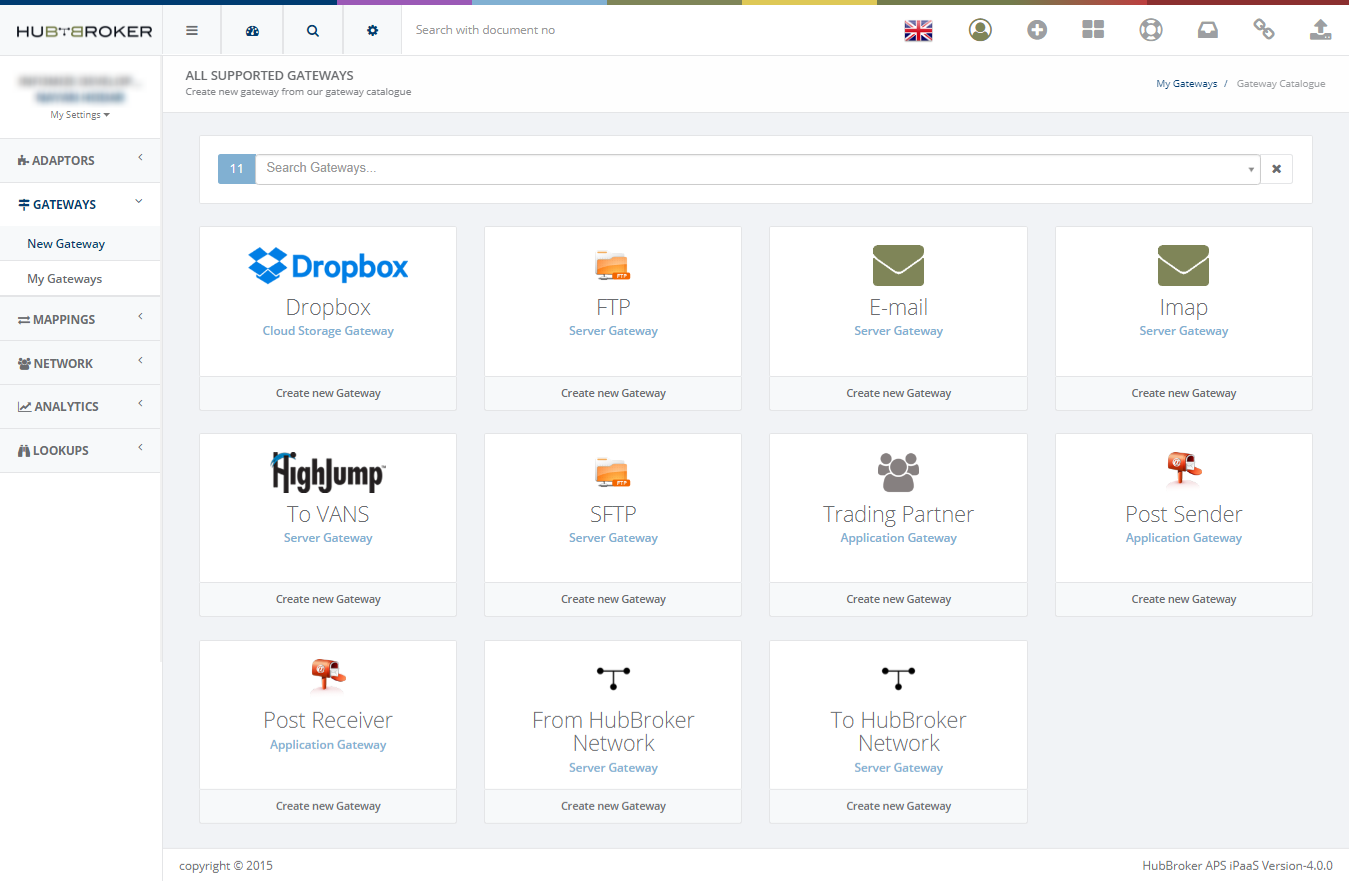The height and width of the screenshot is (881, 1349).
Task: Open the Search Gateways dropdown arrow
Action: [x=1251, y=170]
